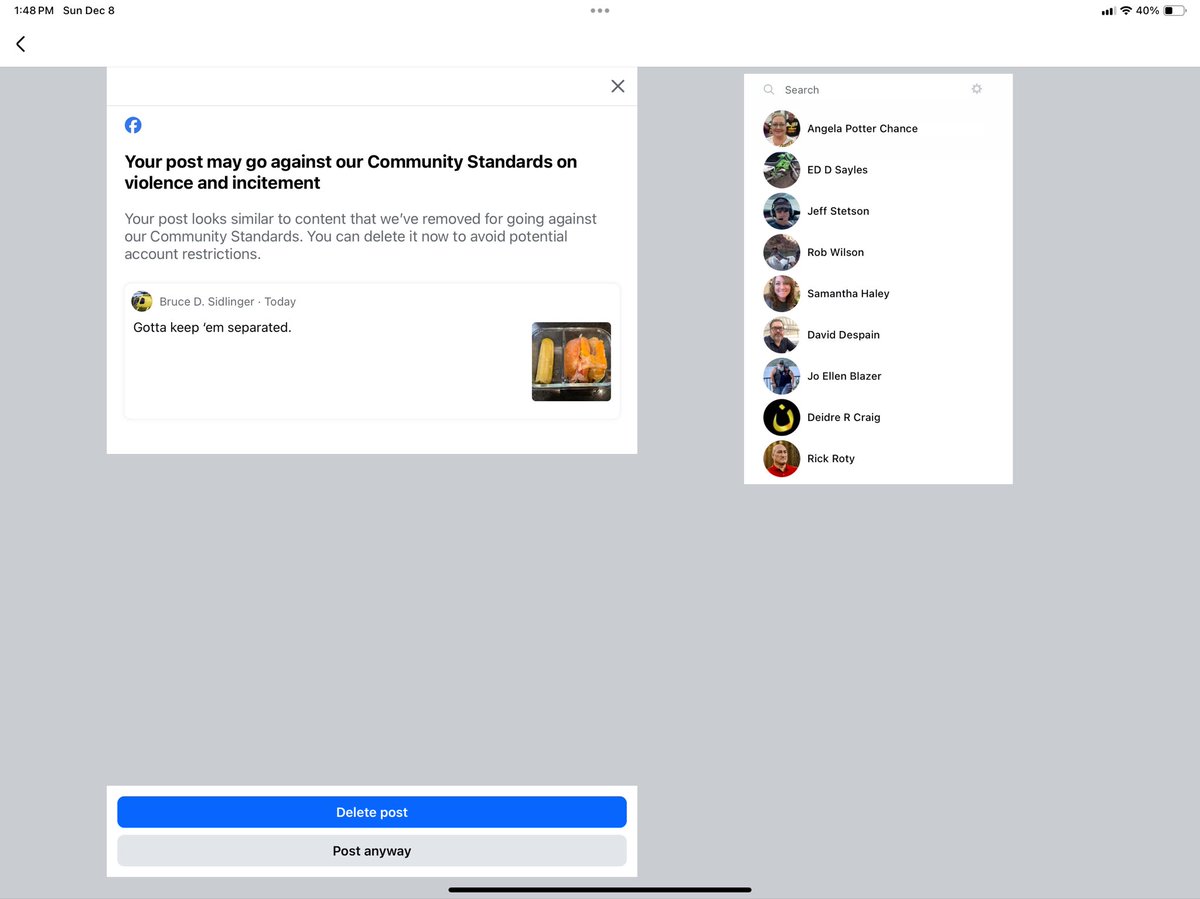
Task: Click the name Rob Wilson
Action: click(835, 252)
